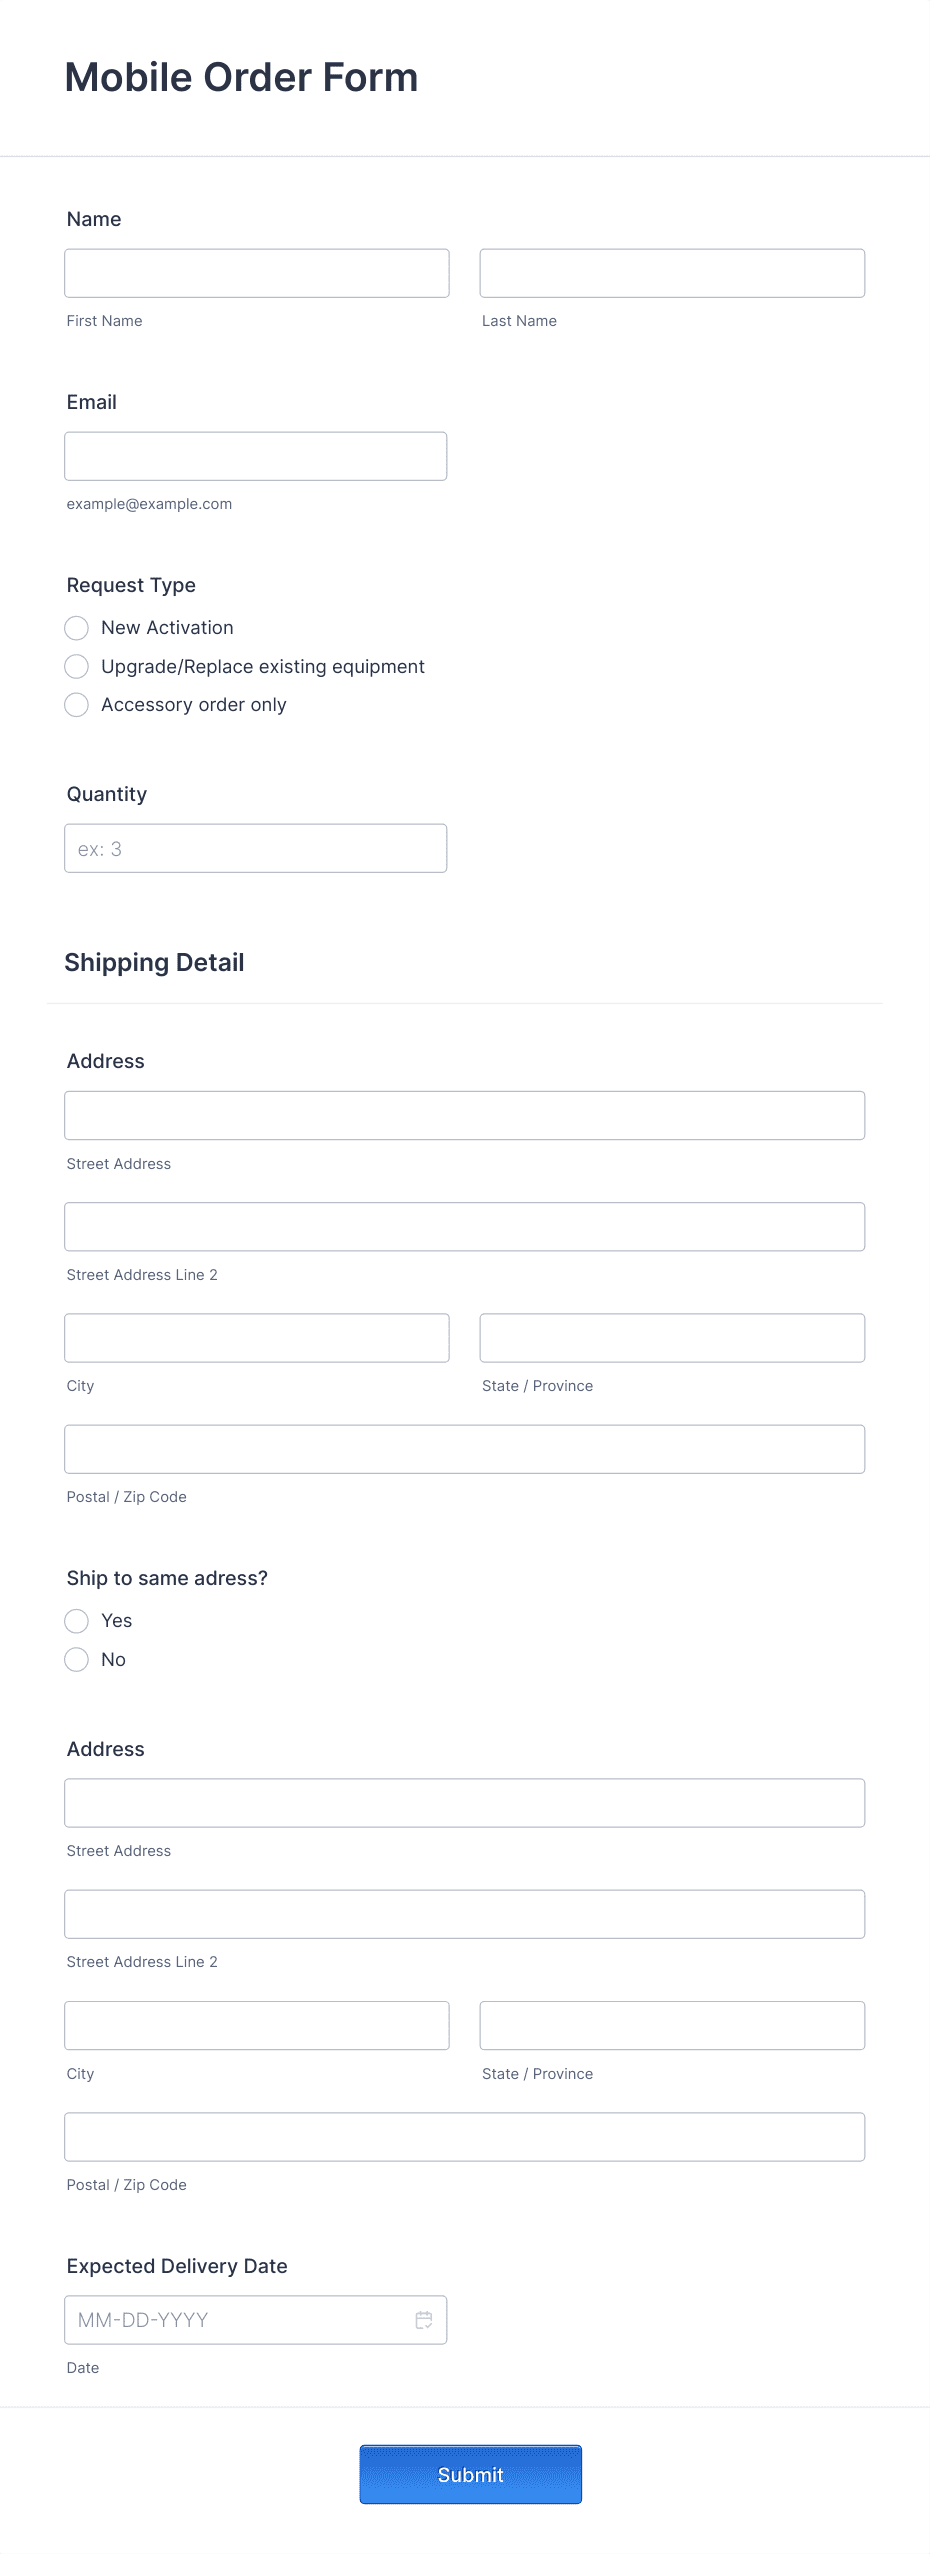Click the second Address section Street Address field
This screenshot has height=2554, width=930.
[x=465, y=1802]
